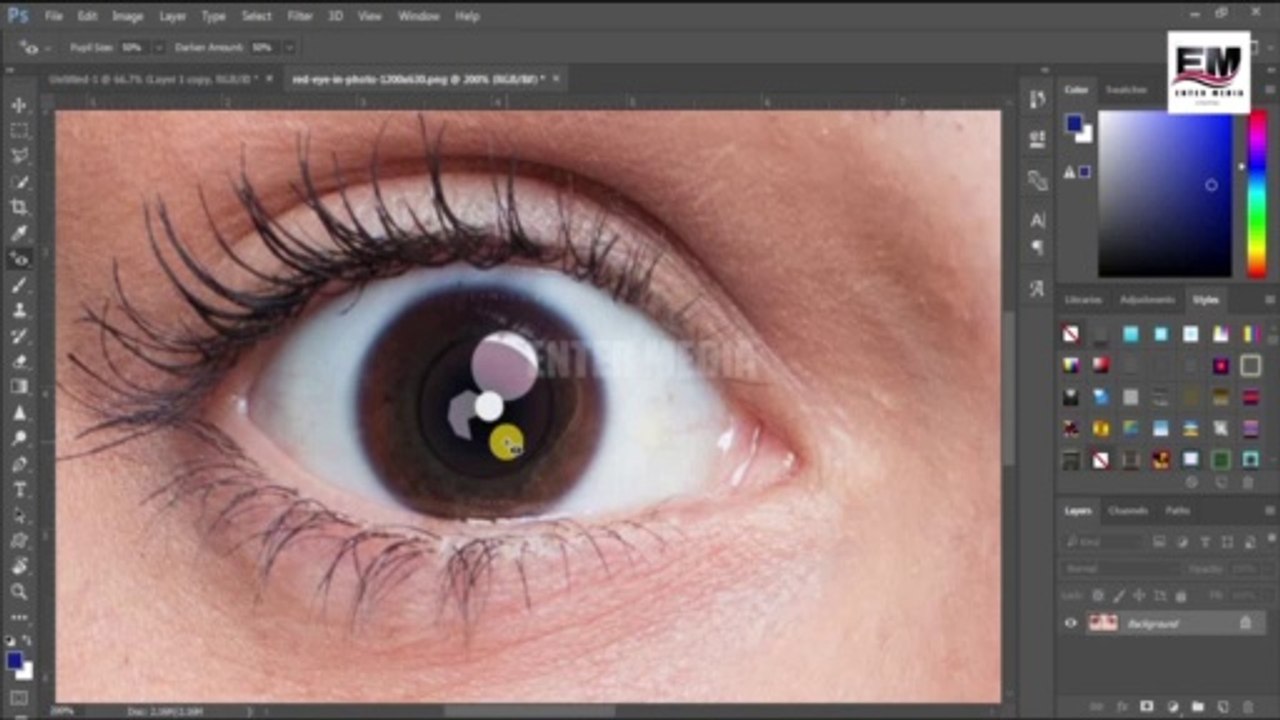Create a new group folder
The width and height of the screenshot is (1280, 720).
(x=1197, y=707)
